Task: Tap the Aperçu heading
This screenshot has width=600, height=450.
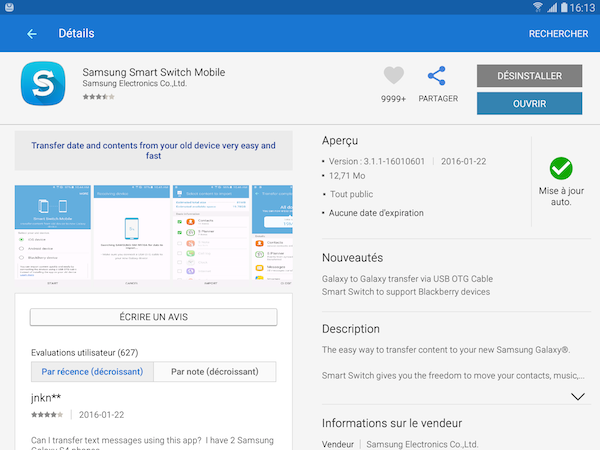Action: (x=340, y=141)
